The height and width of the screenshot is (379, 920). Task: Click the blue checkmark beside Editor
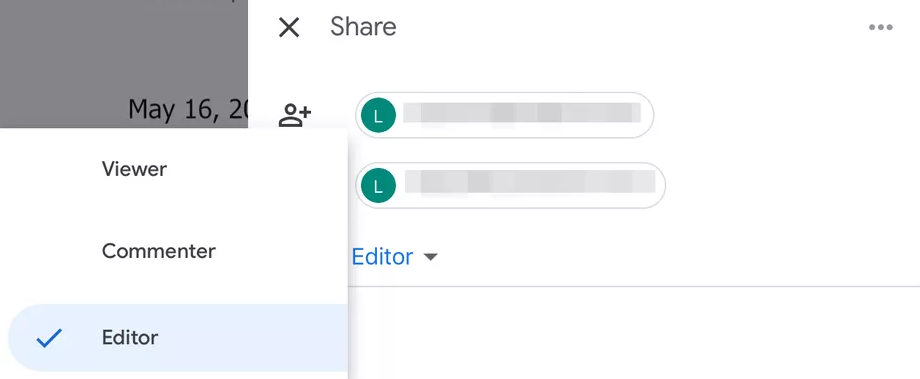point(49,338)
